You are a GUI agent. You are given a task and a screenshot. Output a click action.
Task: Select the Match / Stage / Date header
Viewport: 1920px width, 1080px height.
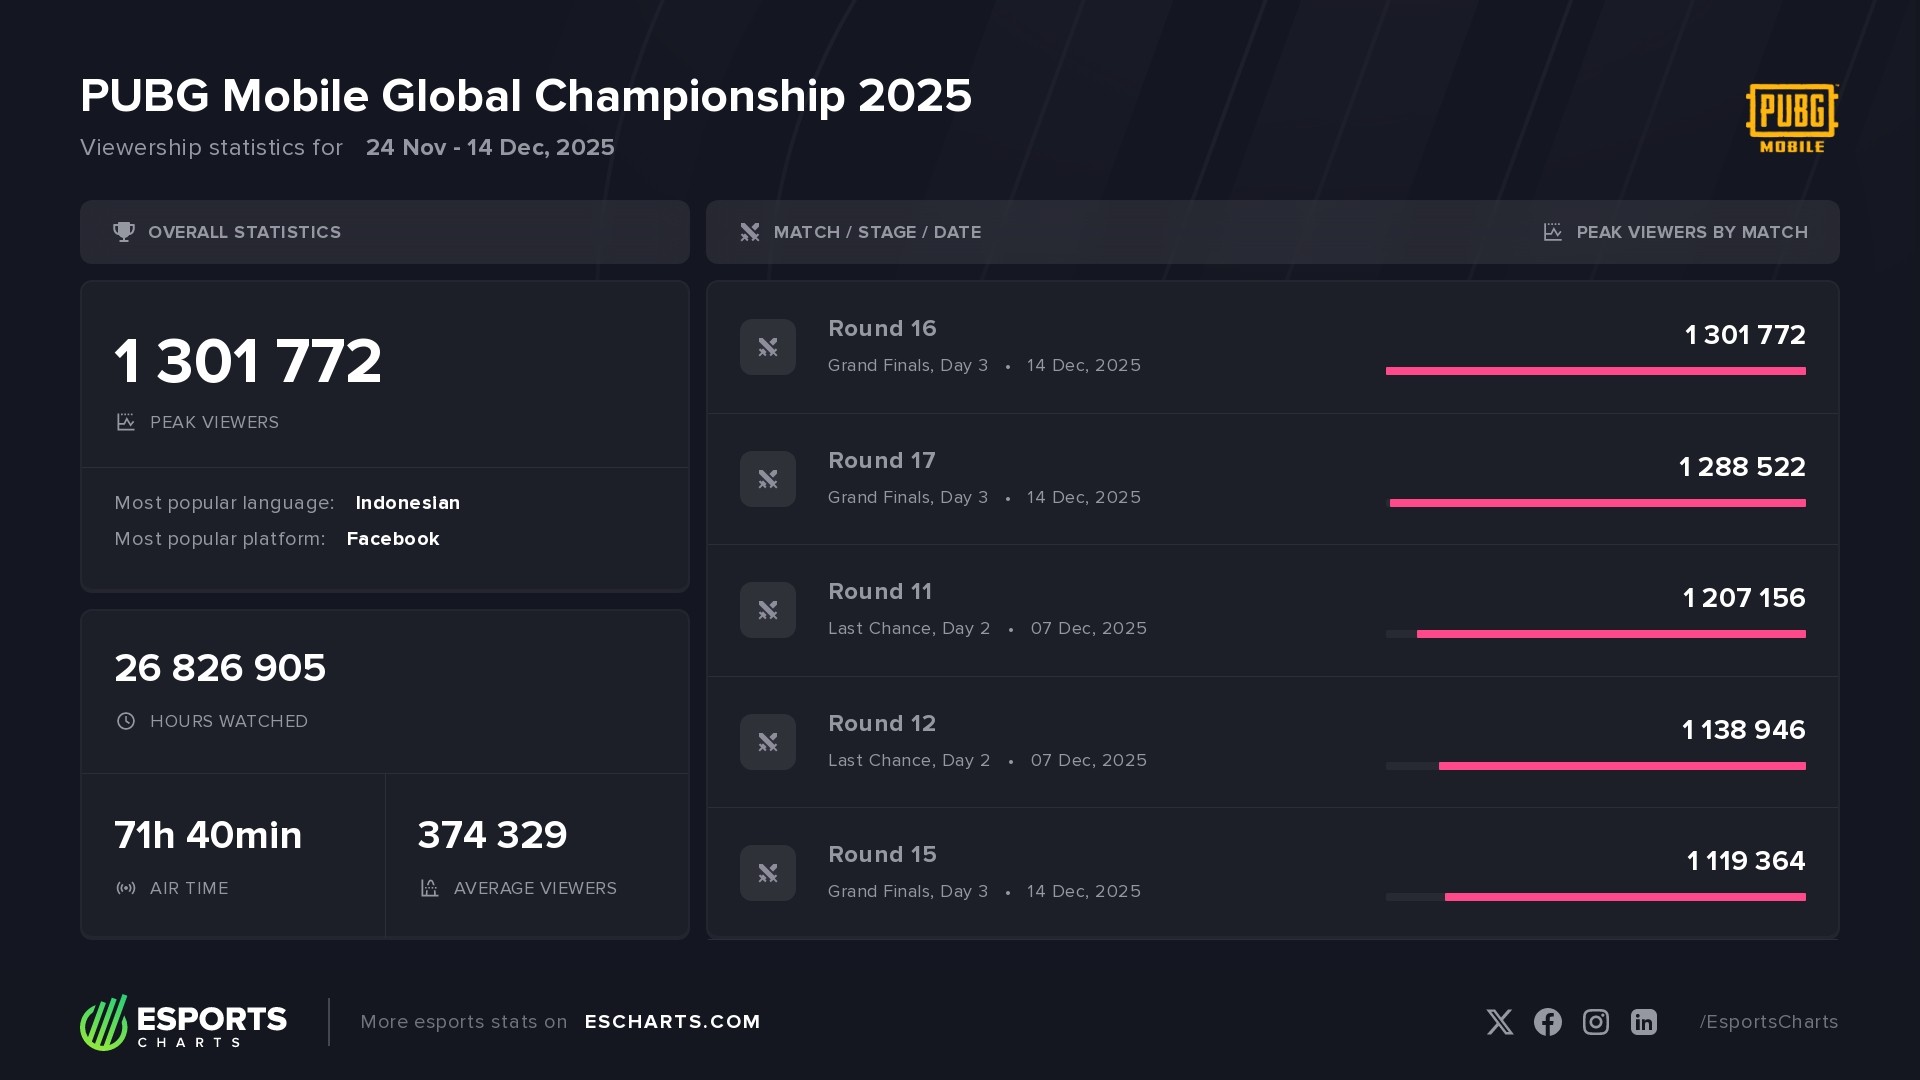coord(877,232)
